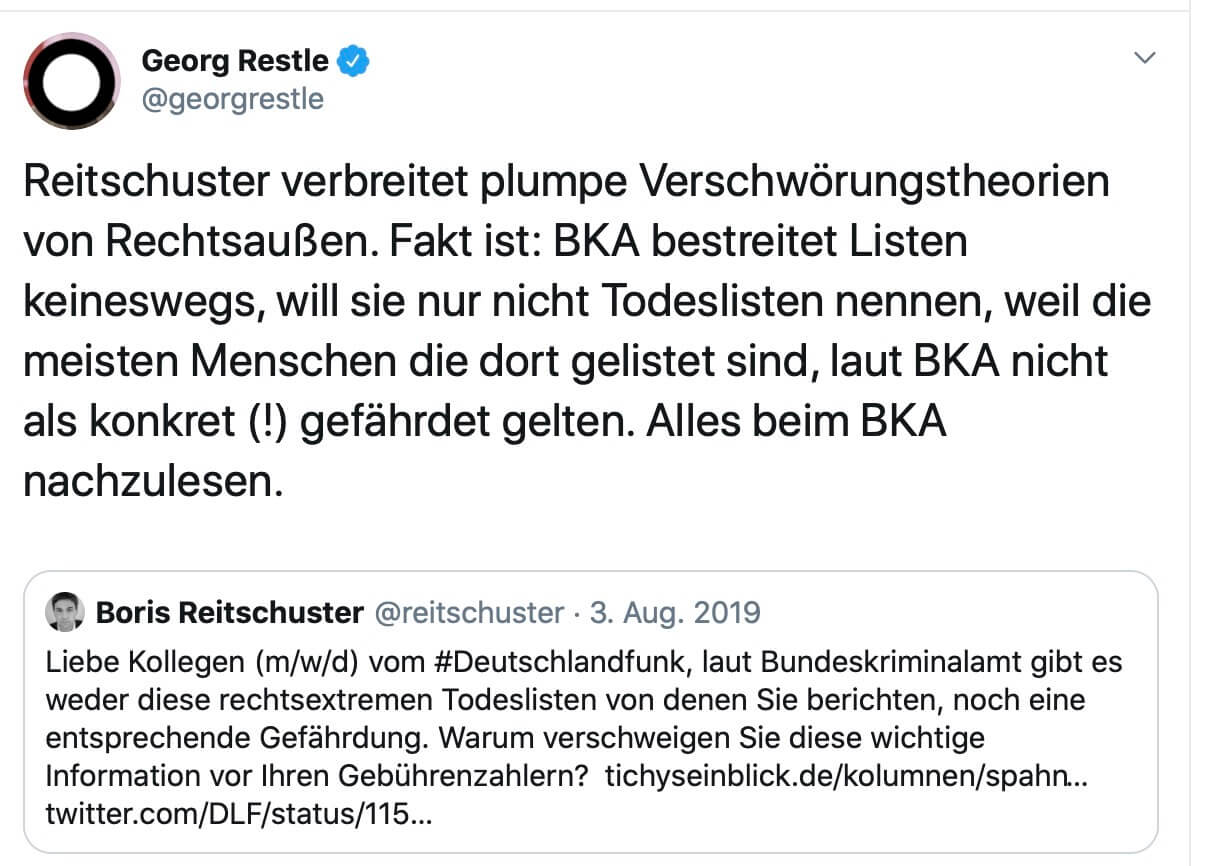
Task: Click the "entsprechende Gefährdung." text in the quote
Action: coord(239,738)
